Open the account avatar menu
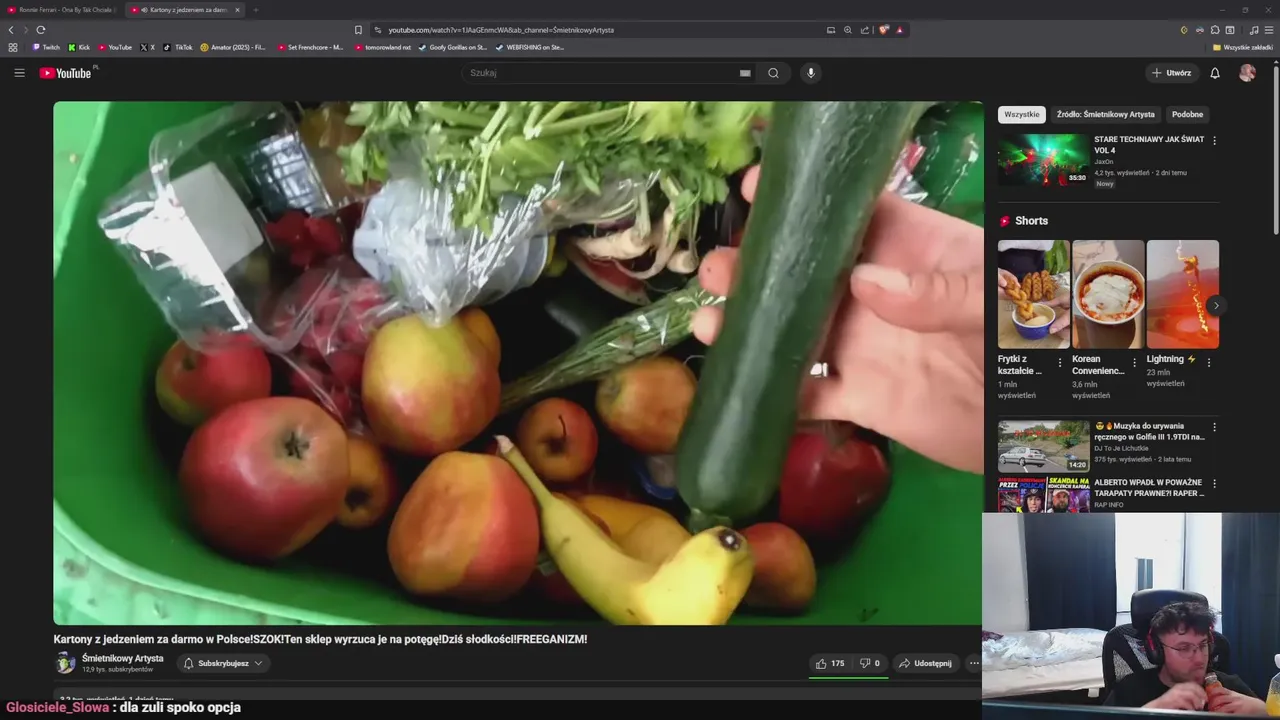Viewport: 1280px width, 720px height. (x=1247, y=73)
